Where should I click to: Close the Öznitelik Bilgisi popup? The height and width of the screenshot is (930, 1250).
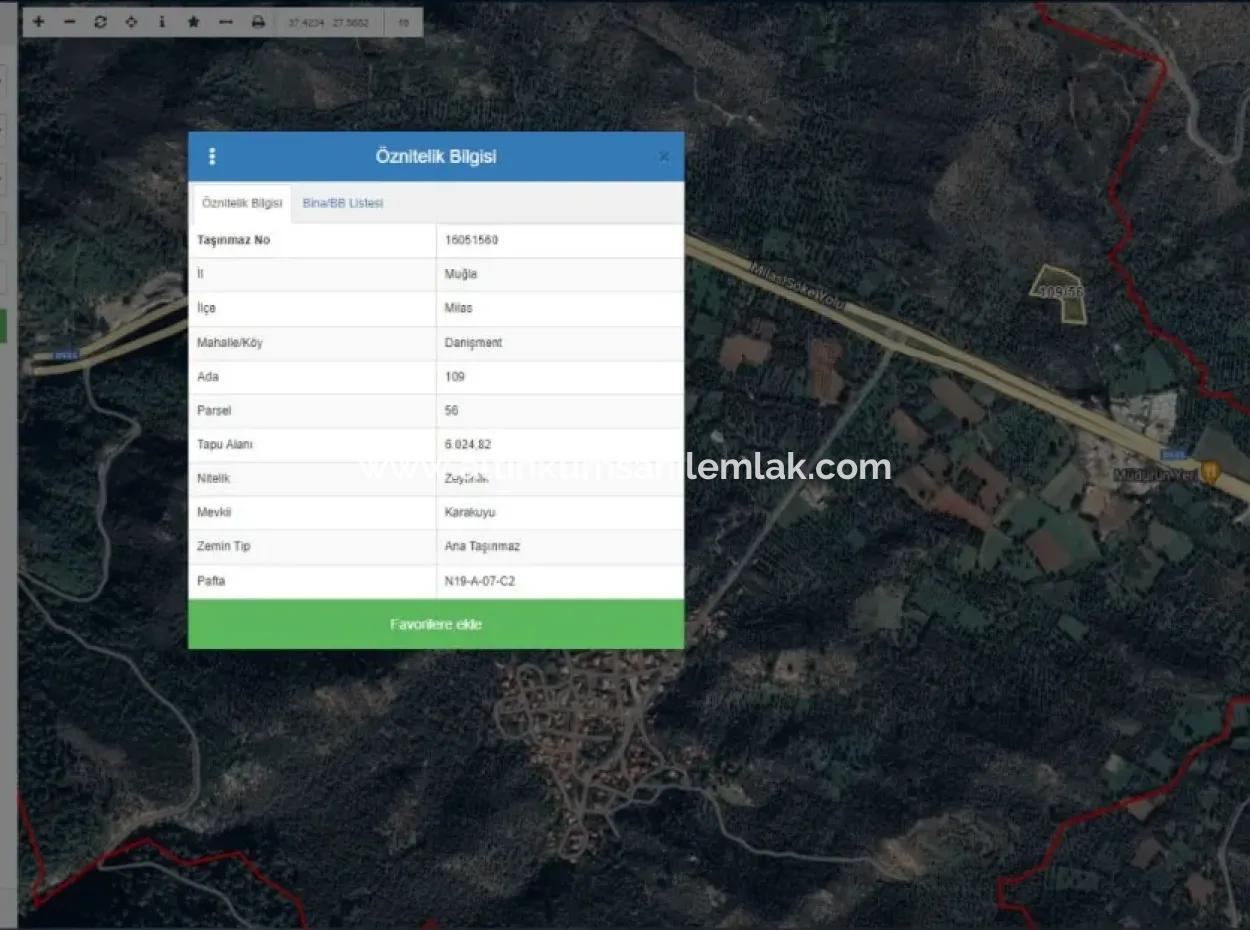pyautogui.click(x=664, y=156)
